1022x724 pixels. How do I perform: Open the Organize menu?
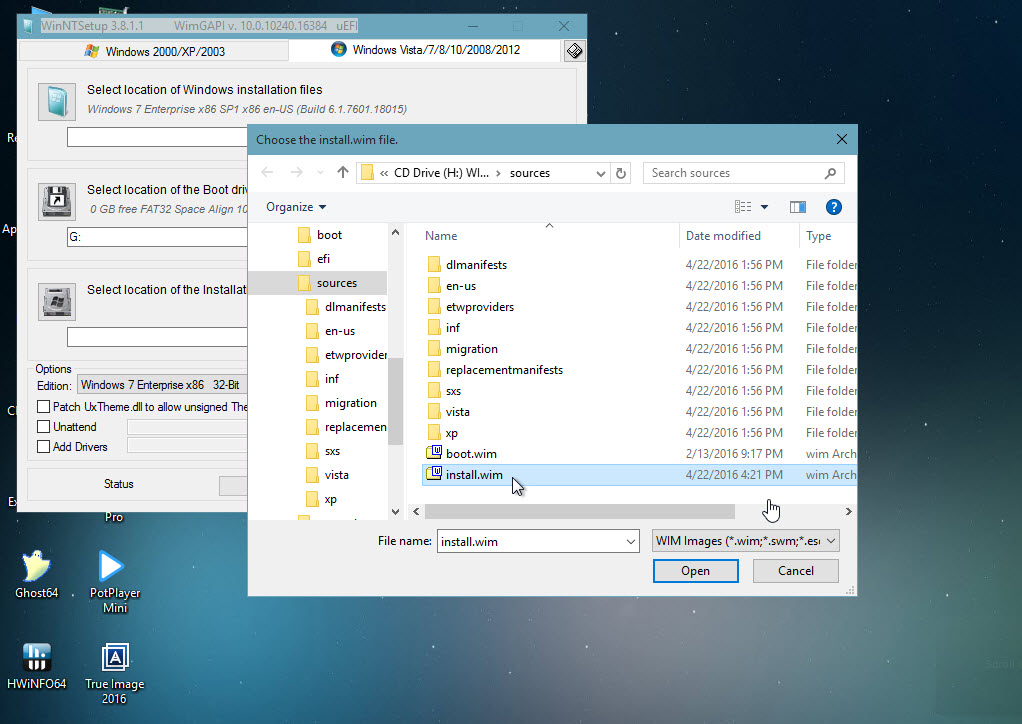[x=295, y=206]
